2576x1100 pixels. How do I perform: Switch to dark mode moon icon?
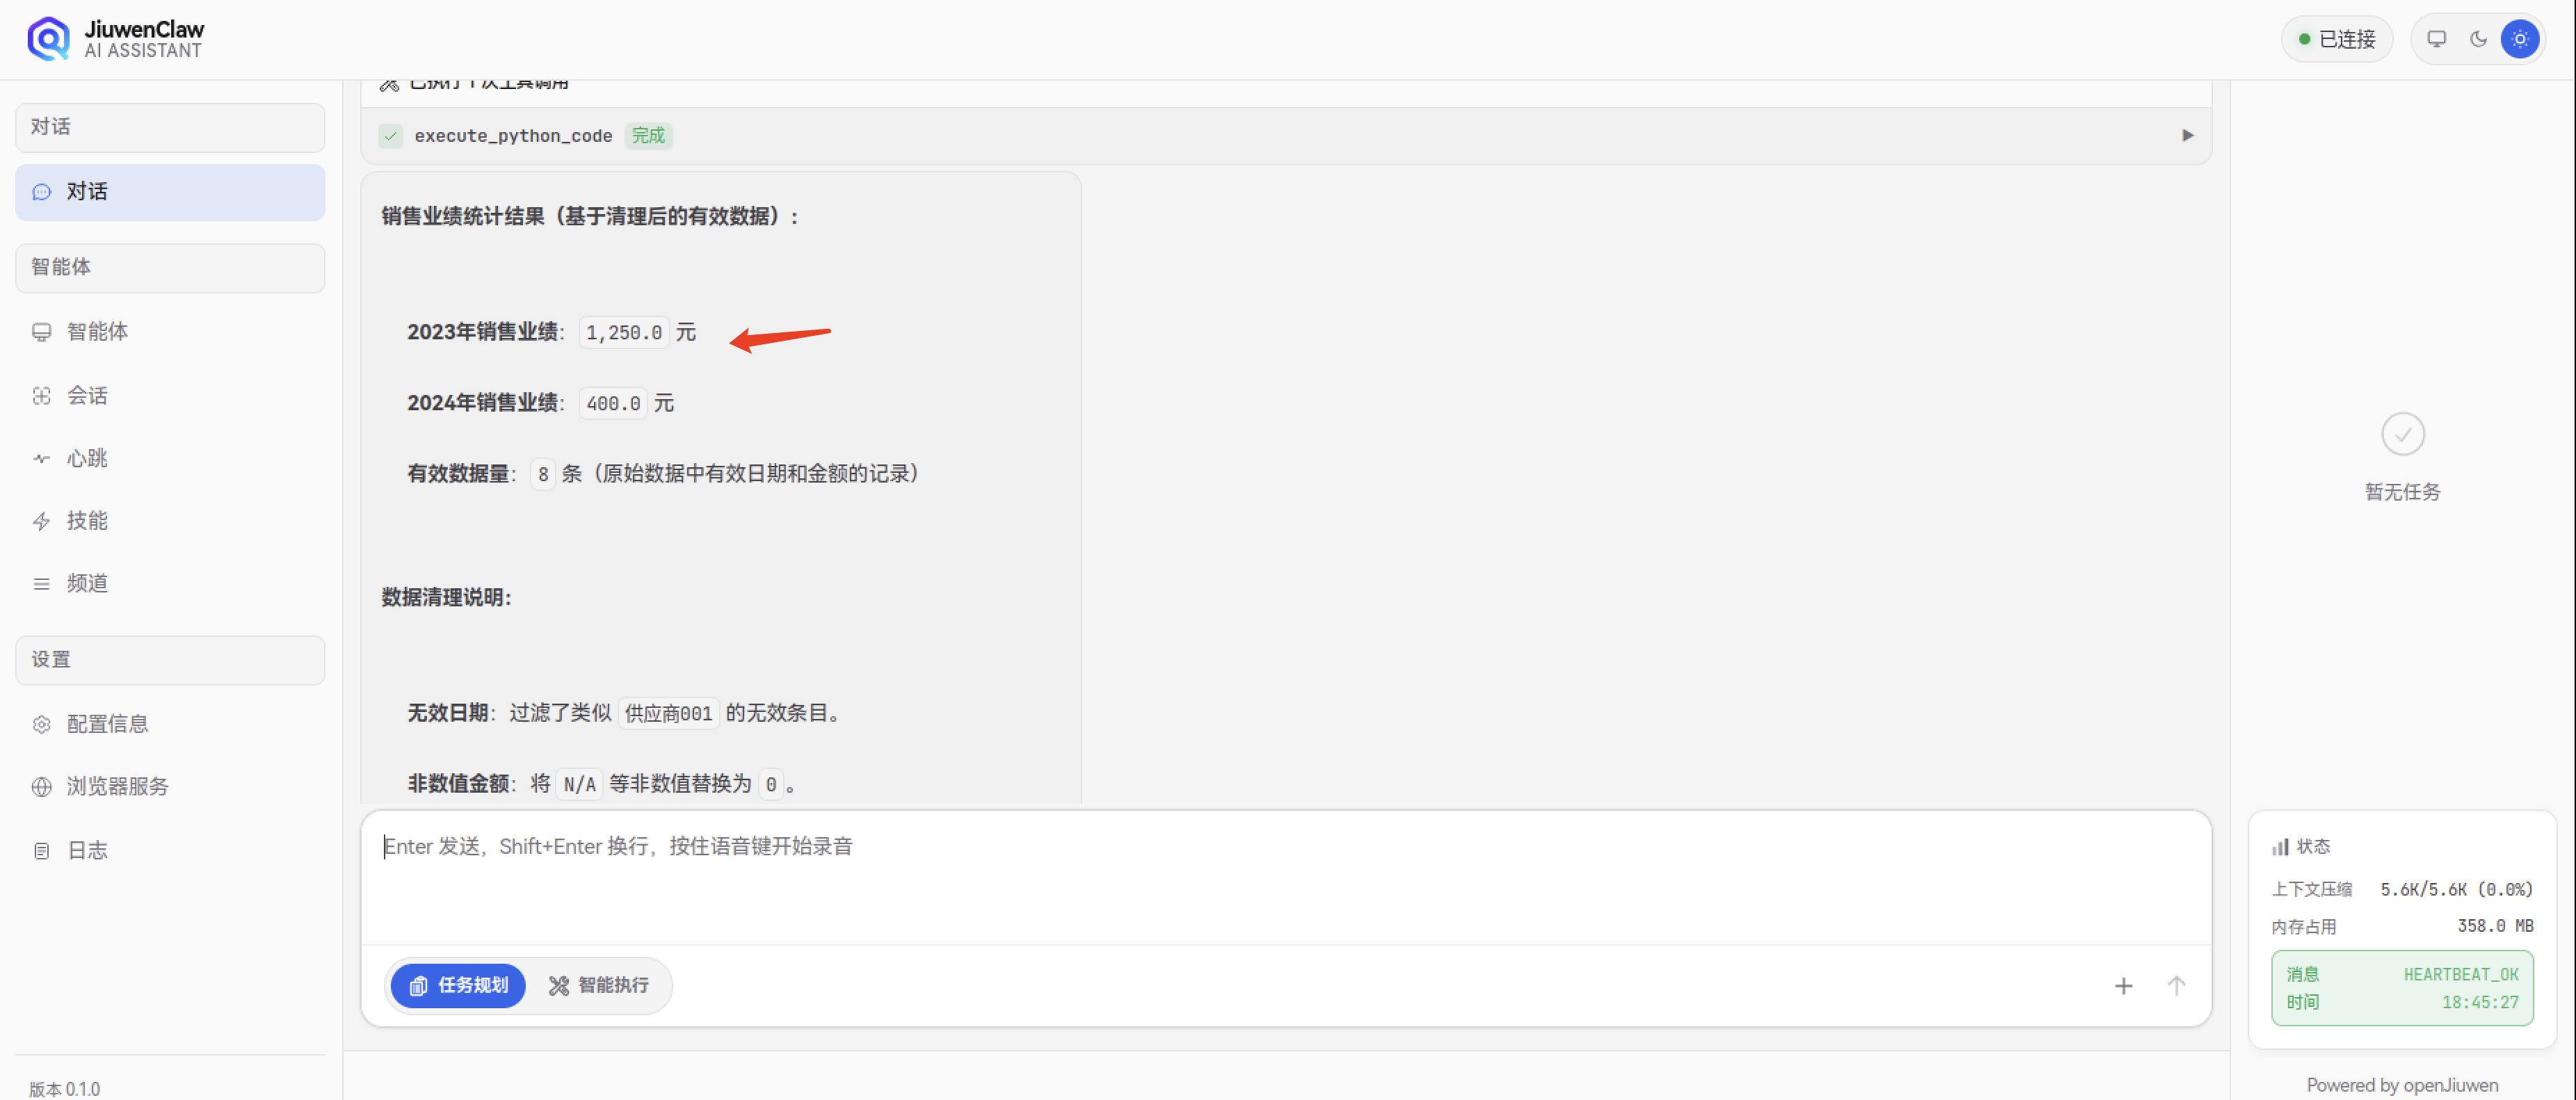pyautogui.click(x=2478, y=39)
